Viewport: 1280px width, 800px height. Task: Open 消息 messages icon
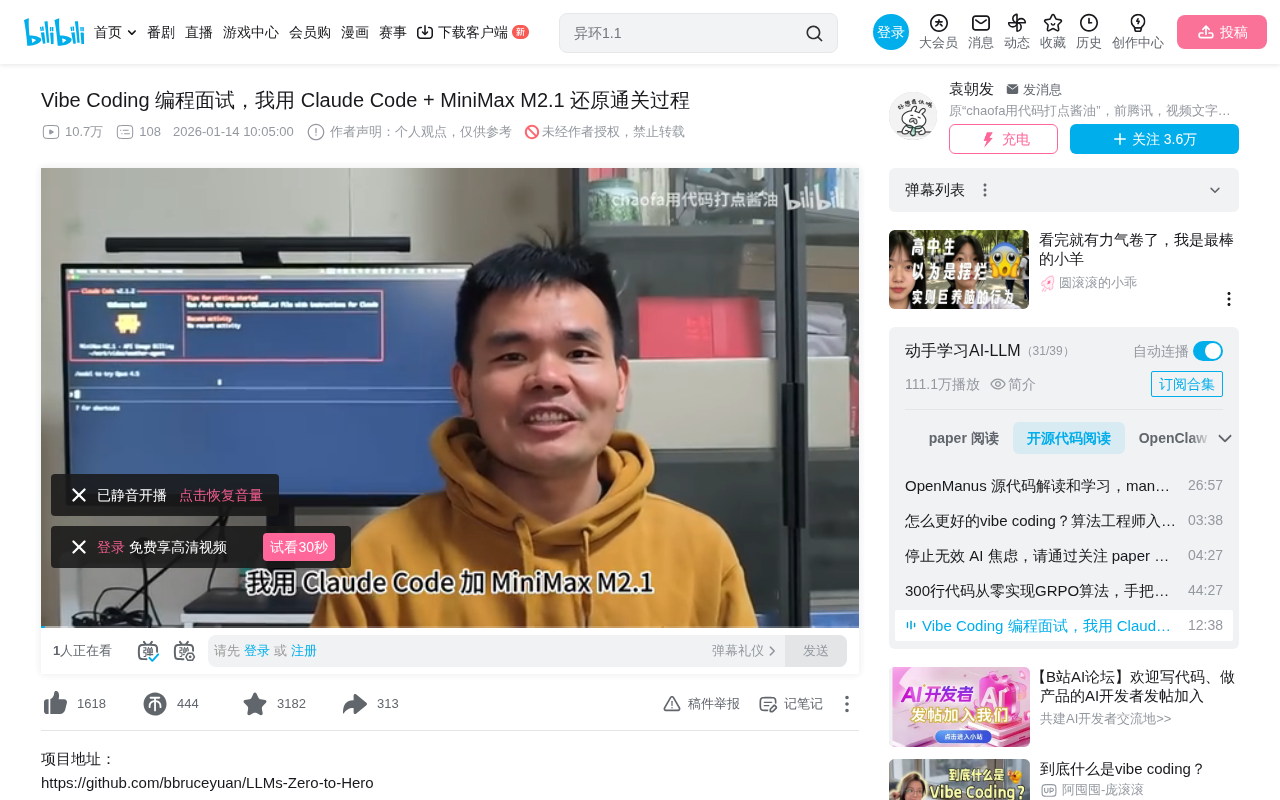pyautogui.click(x=981, y=32)
